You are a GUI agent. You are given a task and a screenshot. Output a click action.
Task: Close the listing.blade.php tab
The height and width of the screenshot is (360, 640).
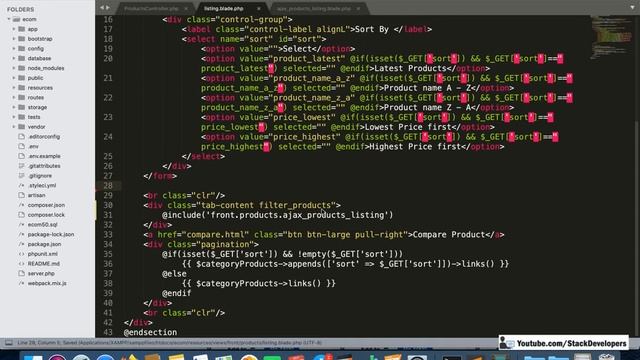(259, 9)
